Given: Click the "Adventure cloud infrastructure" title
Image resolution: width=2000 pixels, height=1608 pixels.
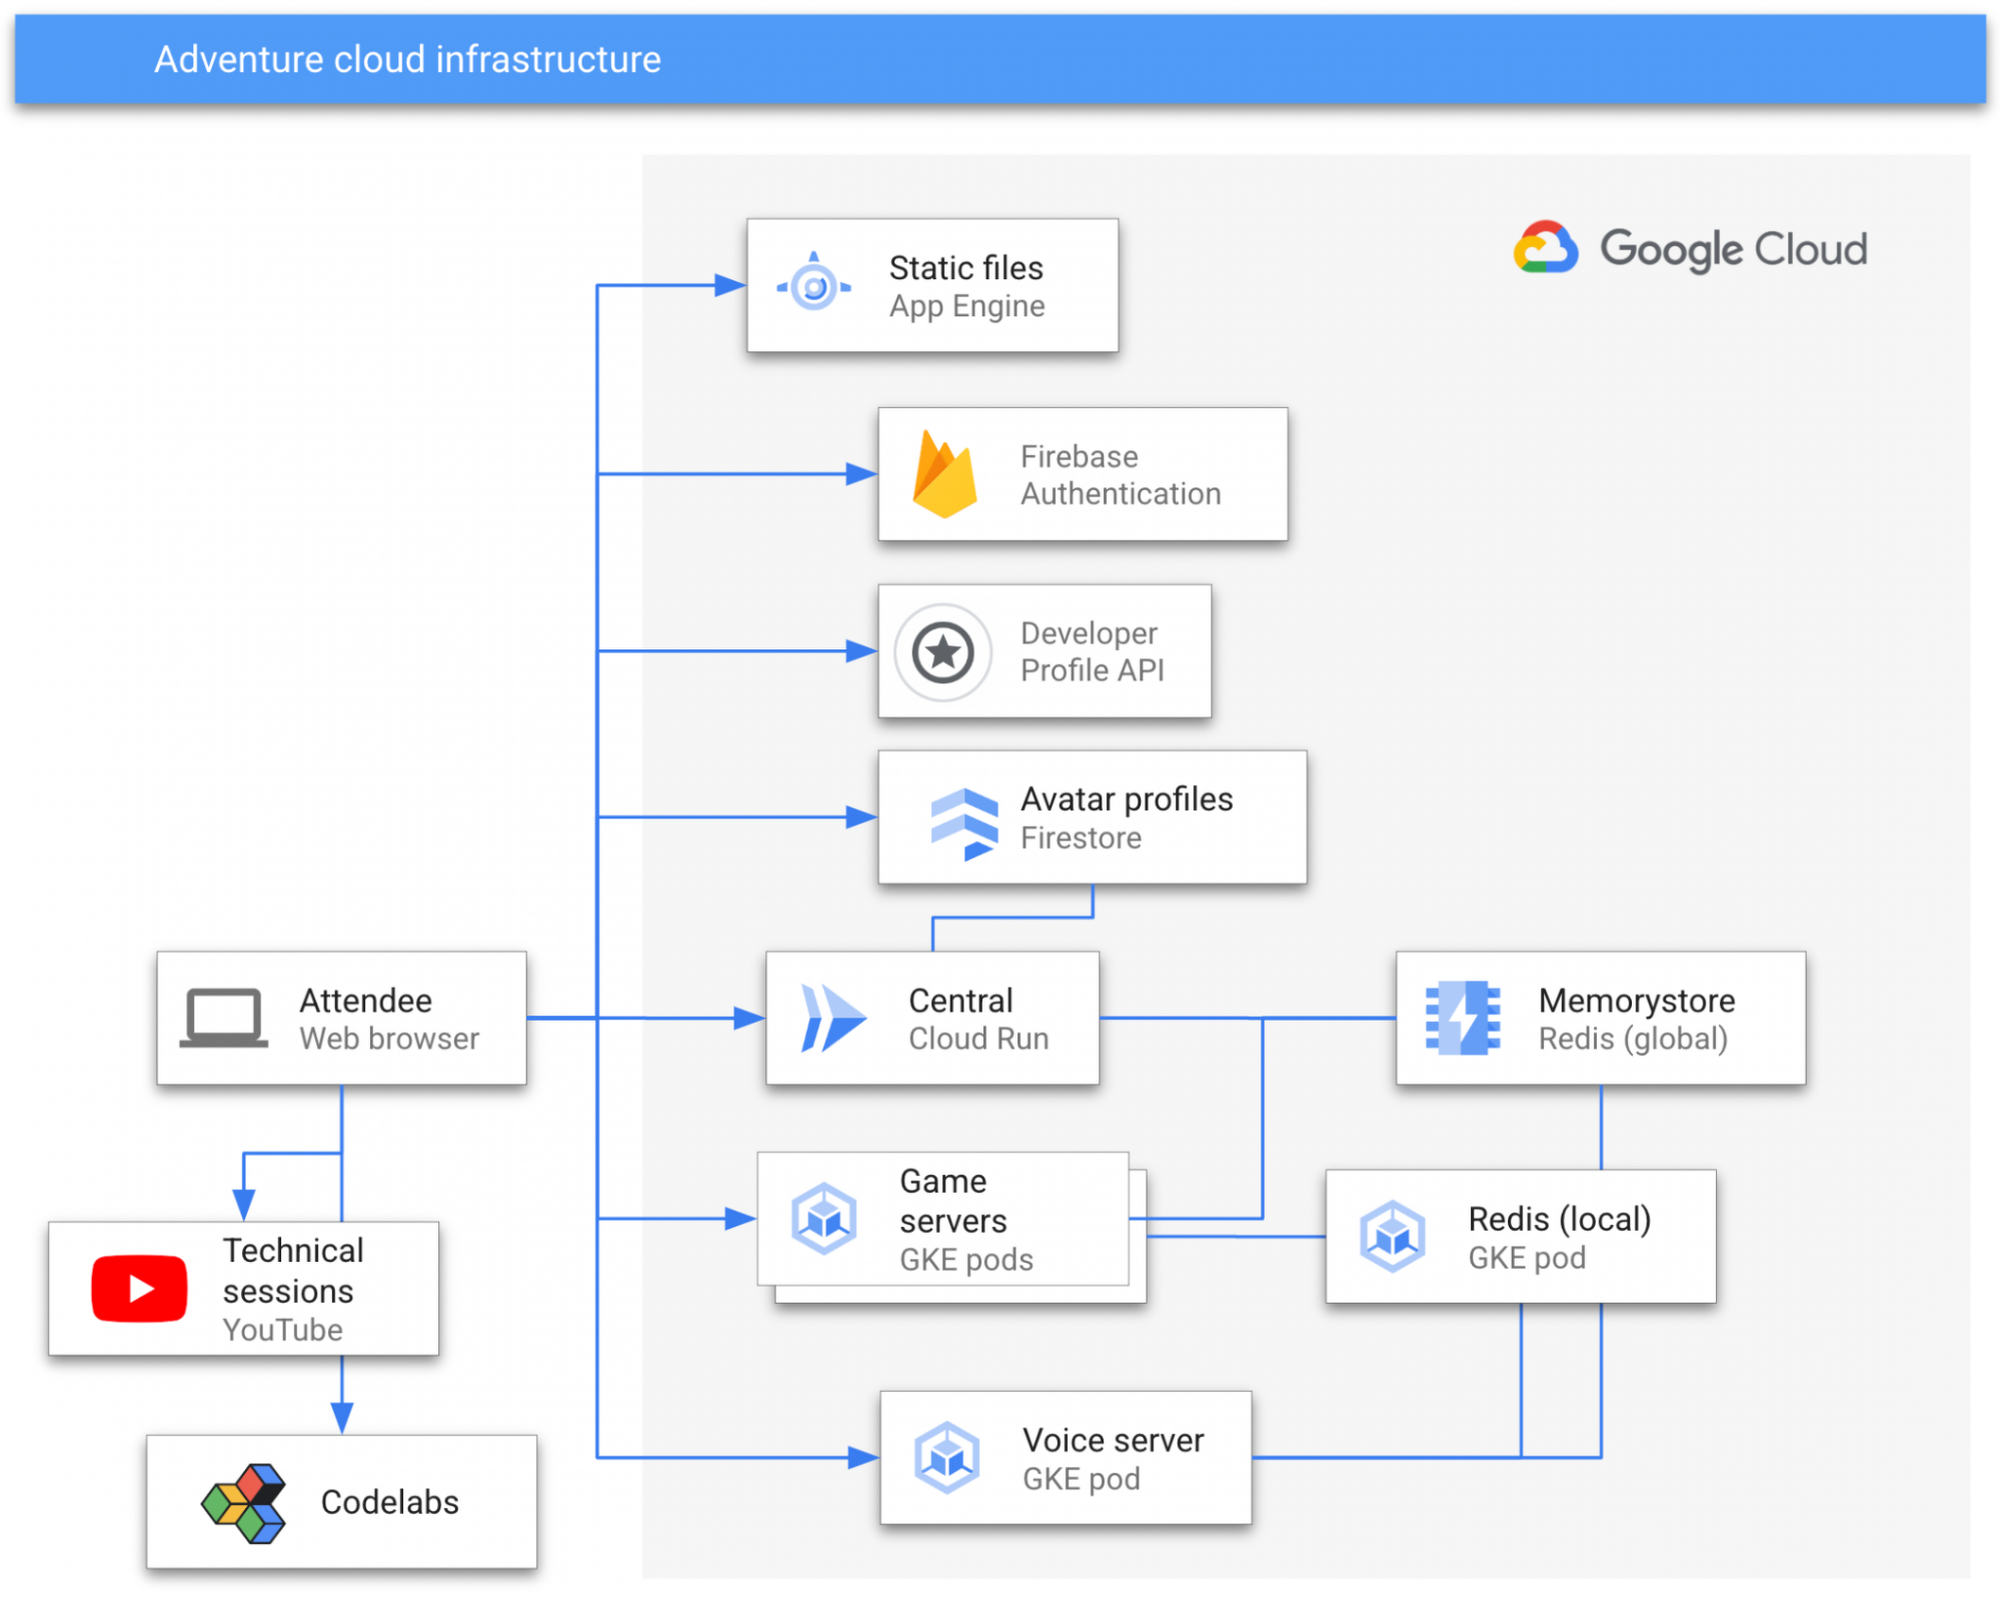Looking at the screenshot, I should point(407,59).
